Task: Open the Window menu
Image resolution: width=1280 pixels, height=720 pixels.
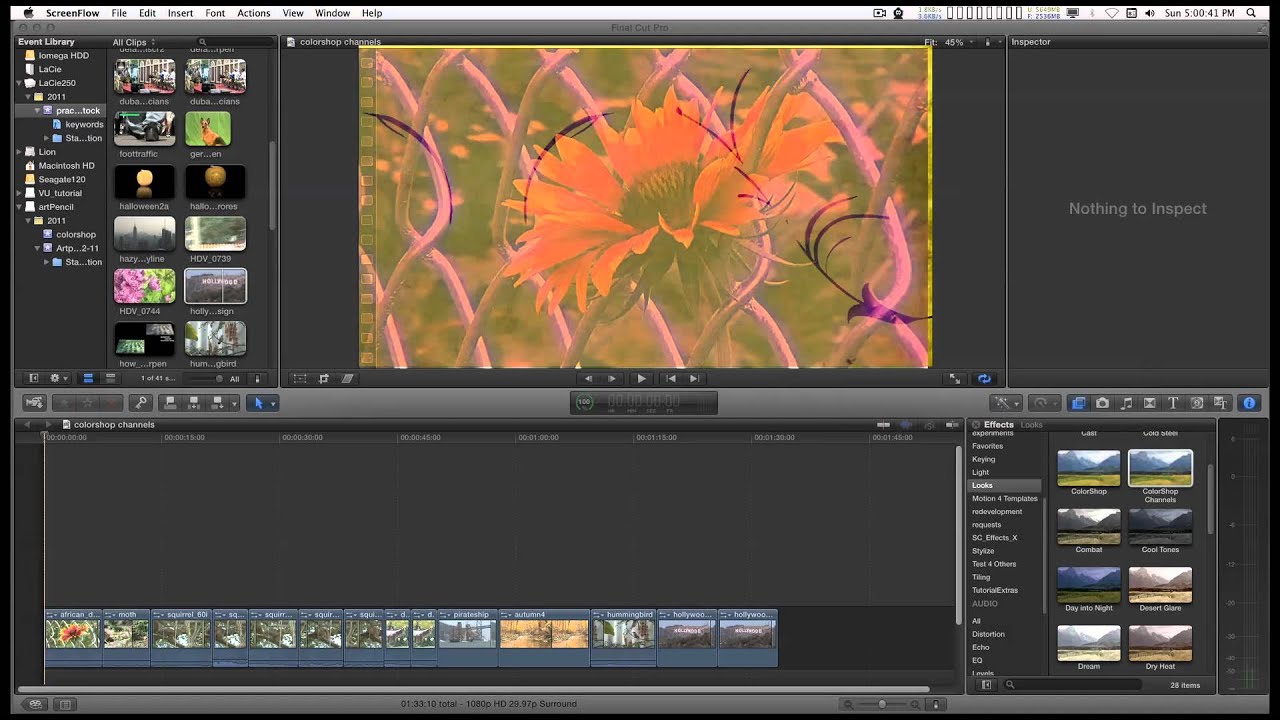Action: [x=332, y=13]
